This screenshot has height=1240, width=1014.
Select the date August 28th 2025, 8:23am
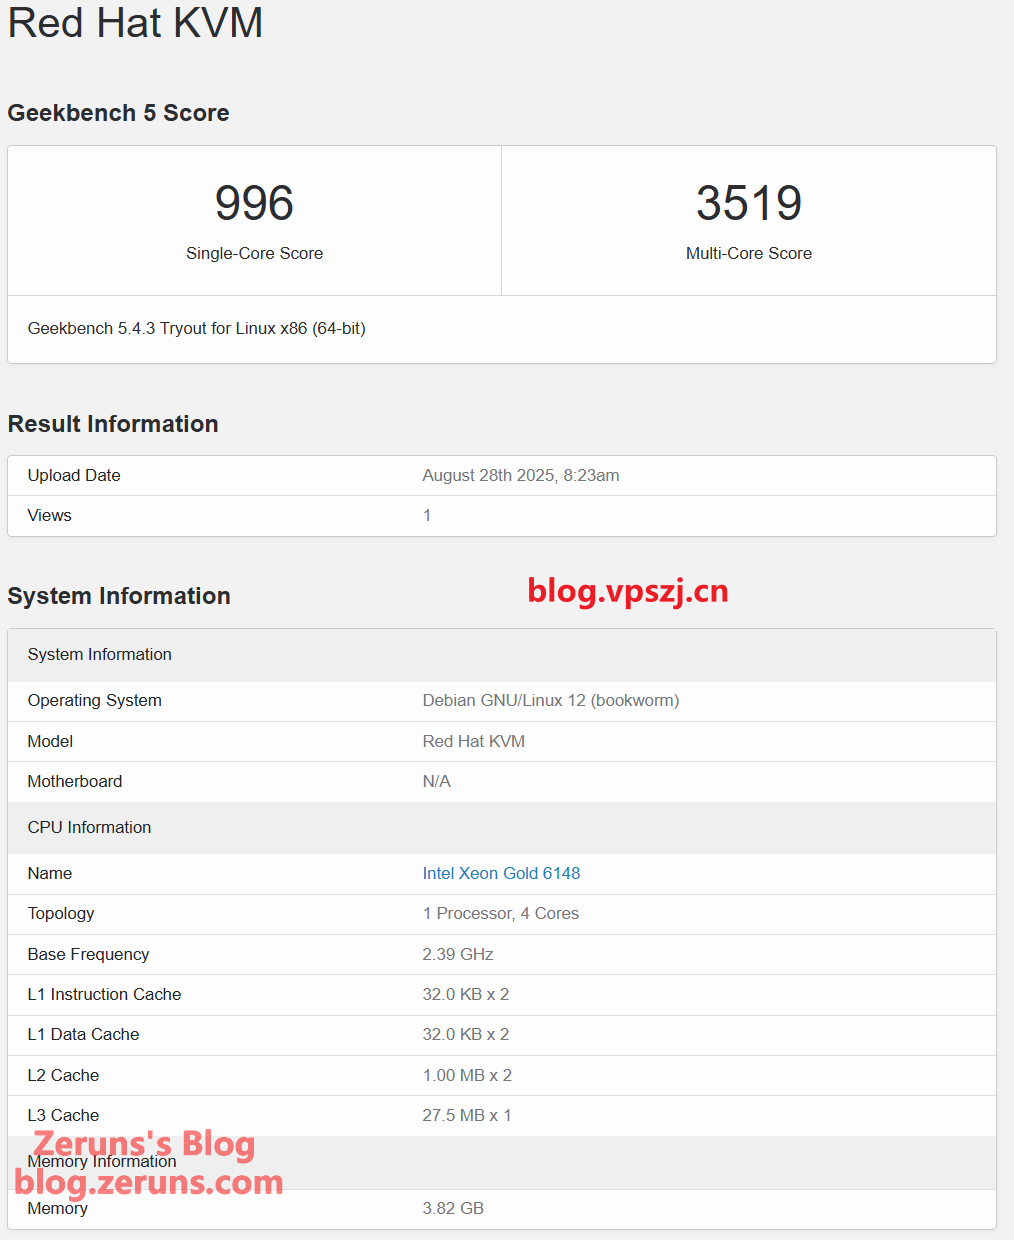pos(521,475)
